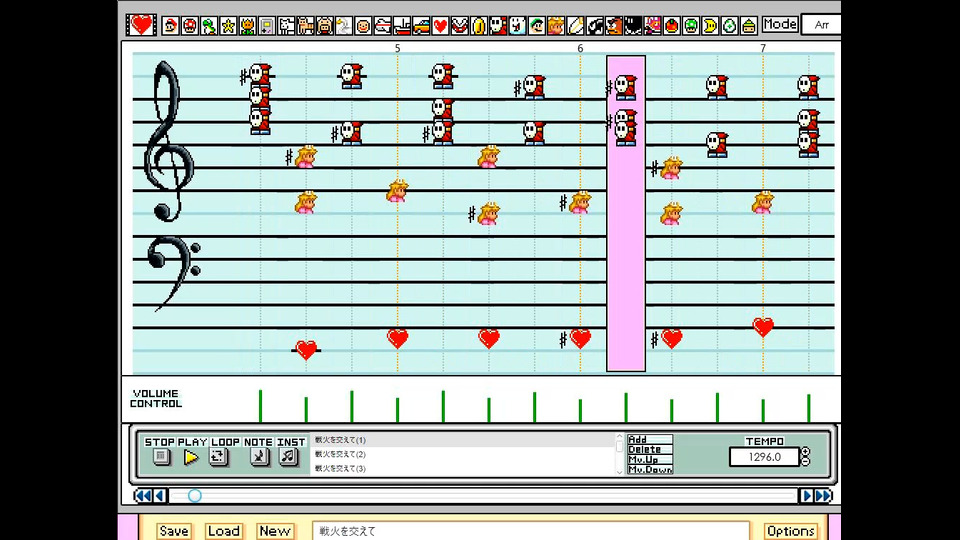The width and height of the screenshot is (960, 540).
Task: Select the Boo ghost instrument
Action: (517, 26)
